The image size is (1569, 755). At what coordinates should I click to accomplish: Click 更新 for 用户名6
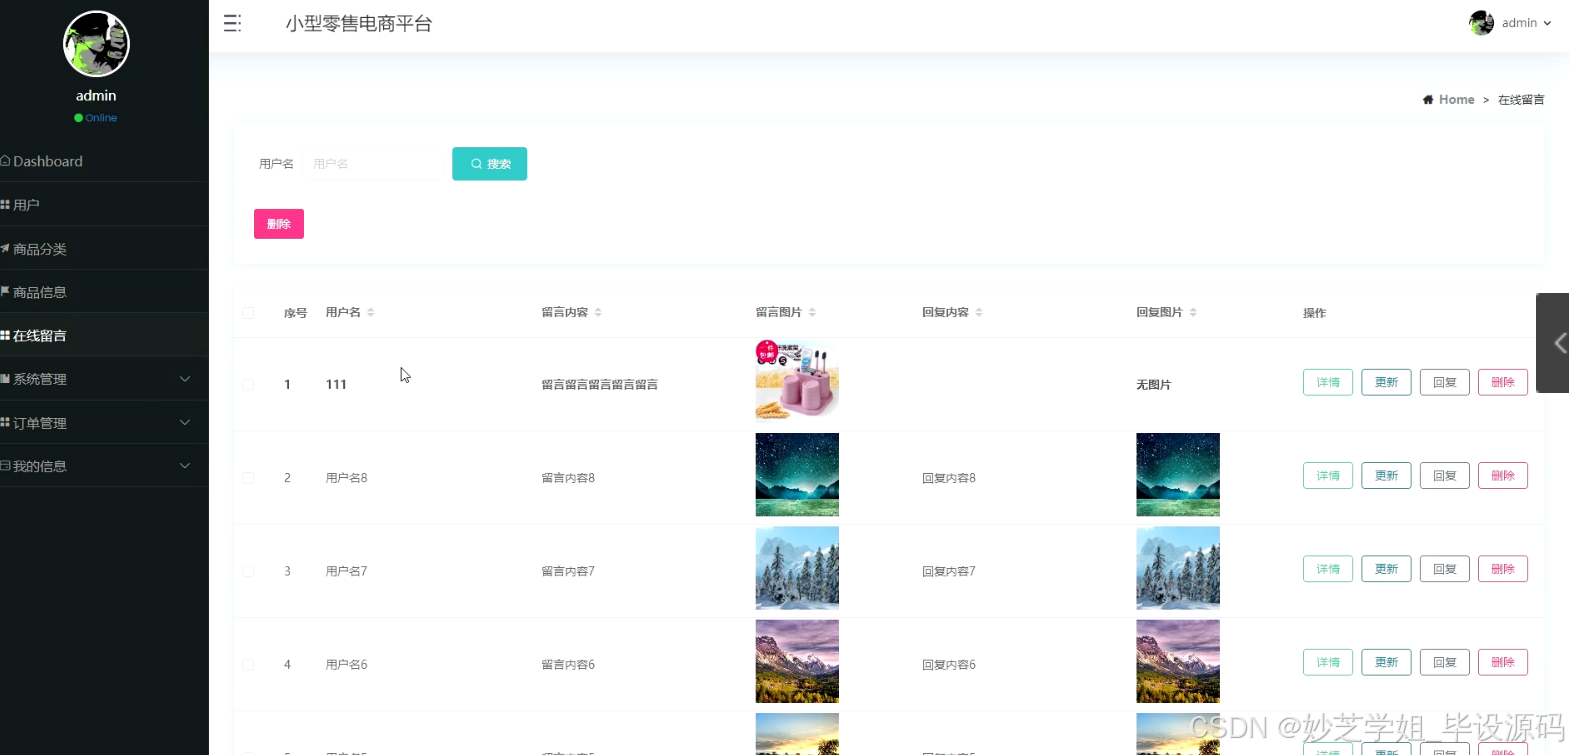[1386, 662]
